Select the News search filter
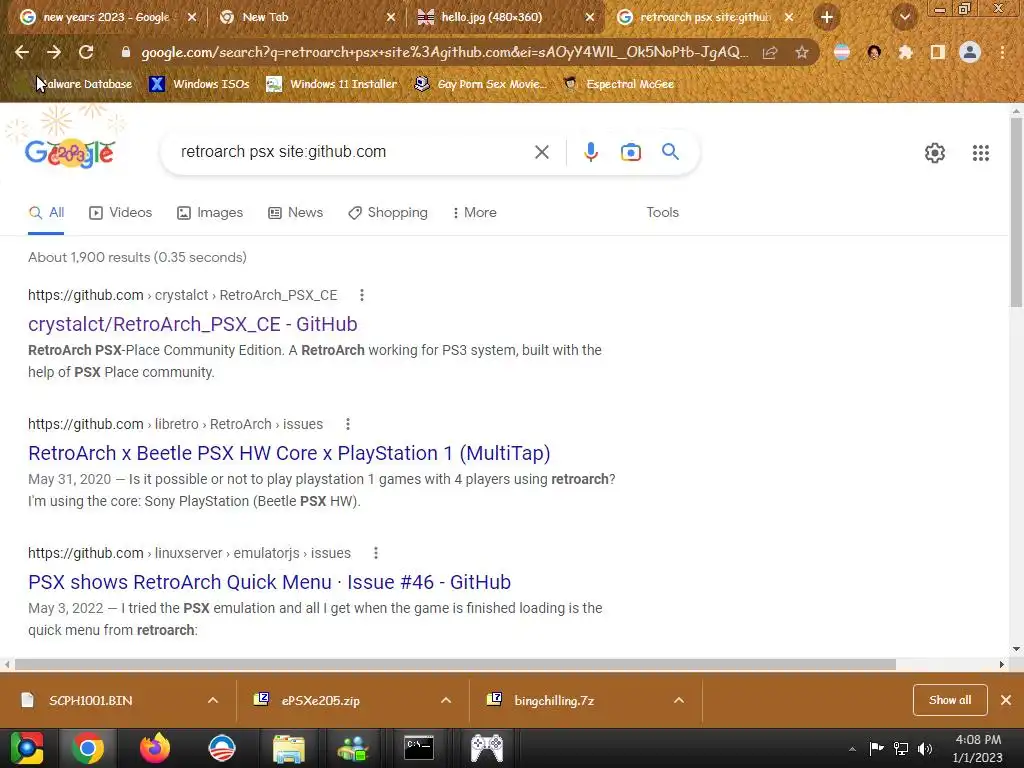Viewport: 1024px width, 768px height. point(295,212)
